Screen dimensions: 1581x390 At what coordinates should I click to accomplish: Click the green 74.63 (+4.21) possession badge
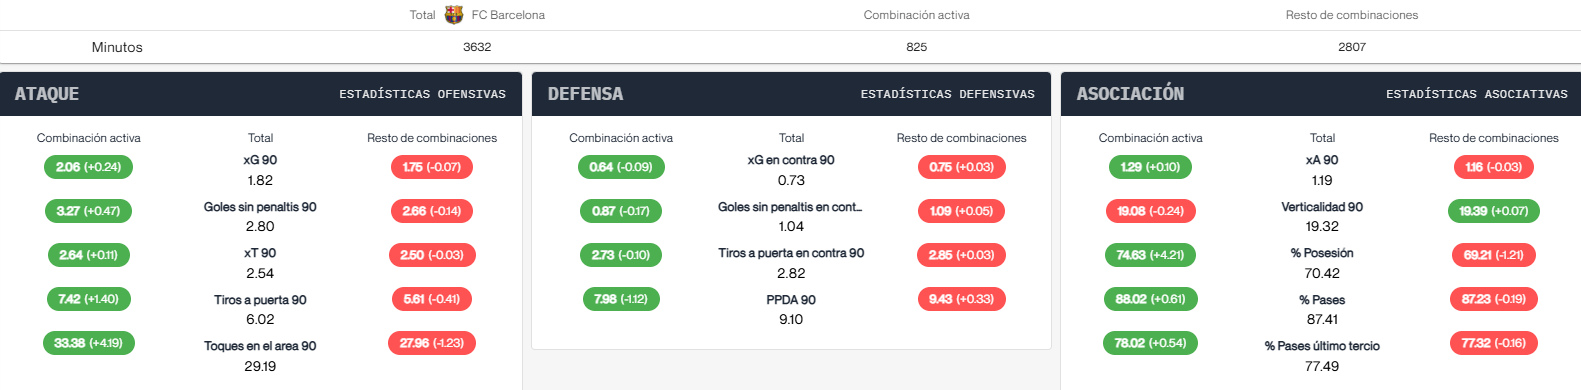click(x=1150, y=255)
